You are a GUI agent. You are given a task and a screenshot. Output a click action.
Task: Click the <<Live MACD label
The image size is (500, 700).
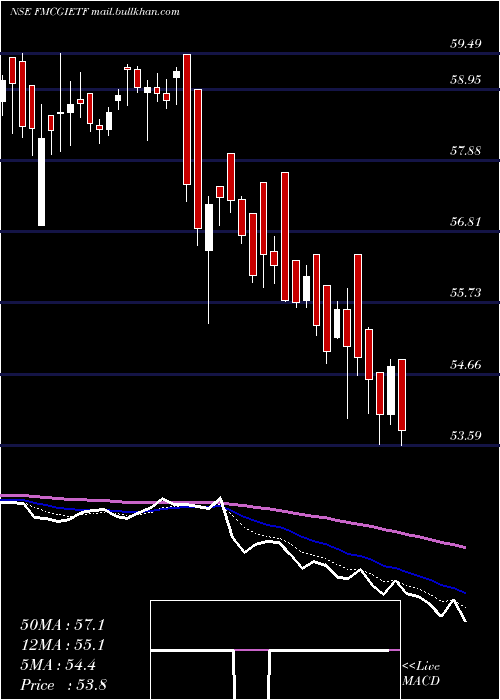[421, 674]
